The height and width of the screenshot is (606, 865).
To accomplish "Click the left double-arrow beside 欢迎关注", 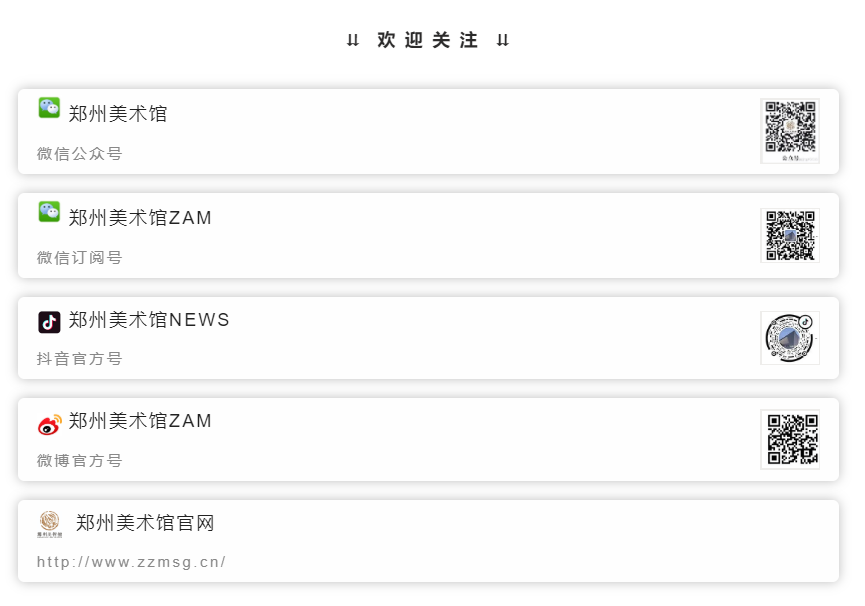I will point(353,41).
